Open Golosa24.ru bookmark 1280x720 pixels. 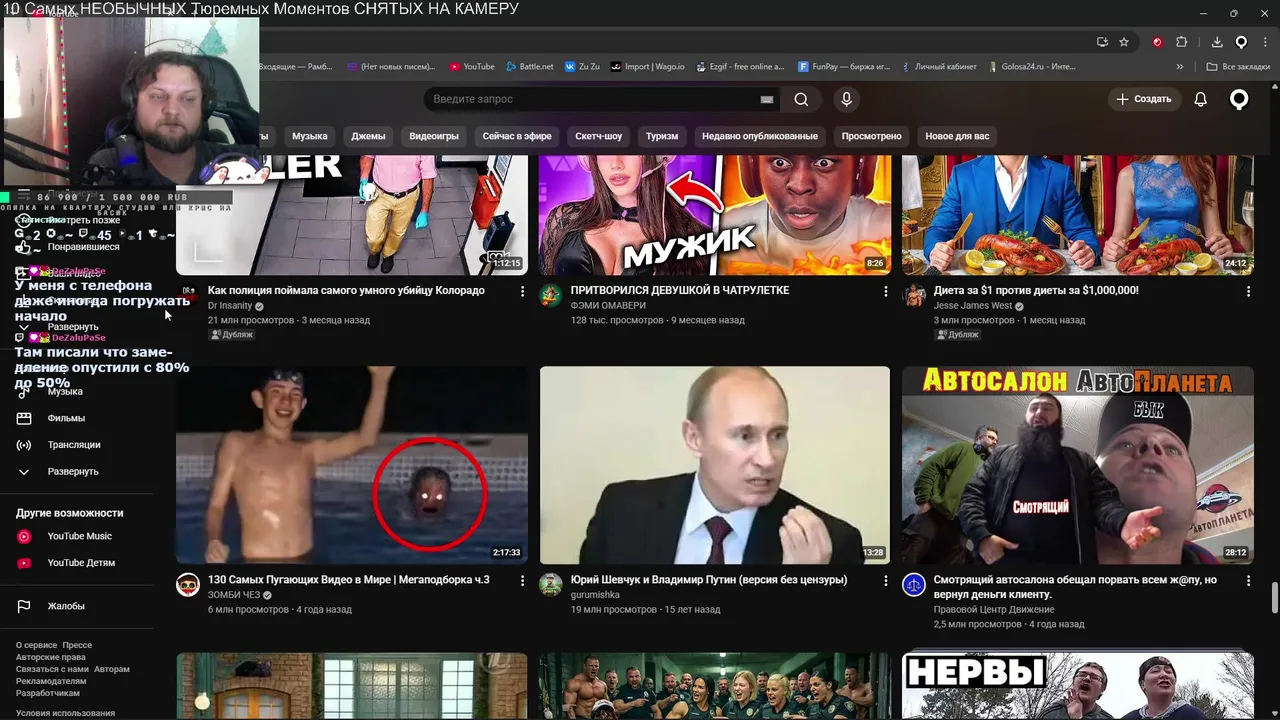click(1031, 67)
